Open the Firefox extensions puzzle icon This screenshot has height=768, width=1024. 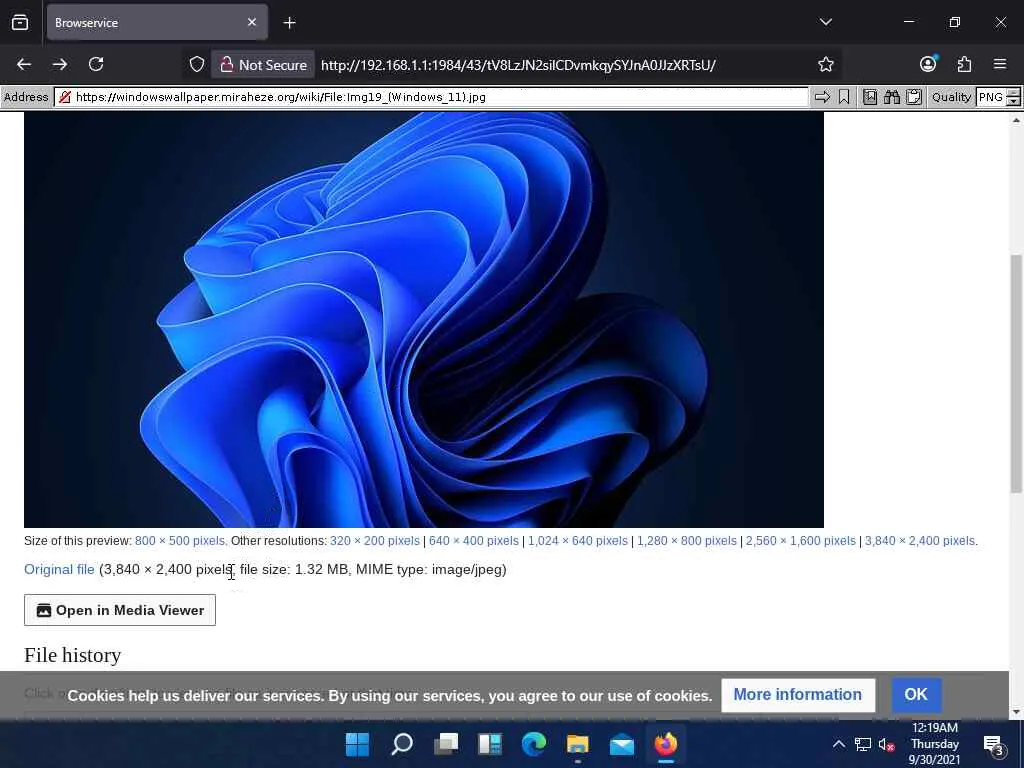965,64
